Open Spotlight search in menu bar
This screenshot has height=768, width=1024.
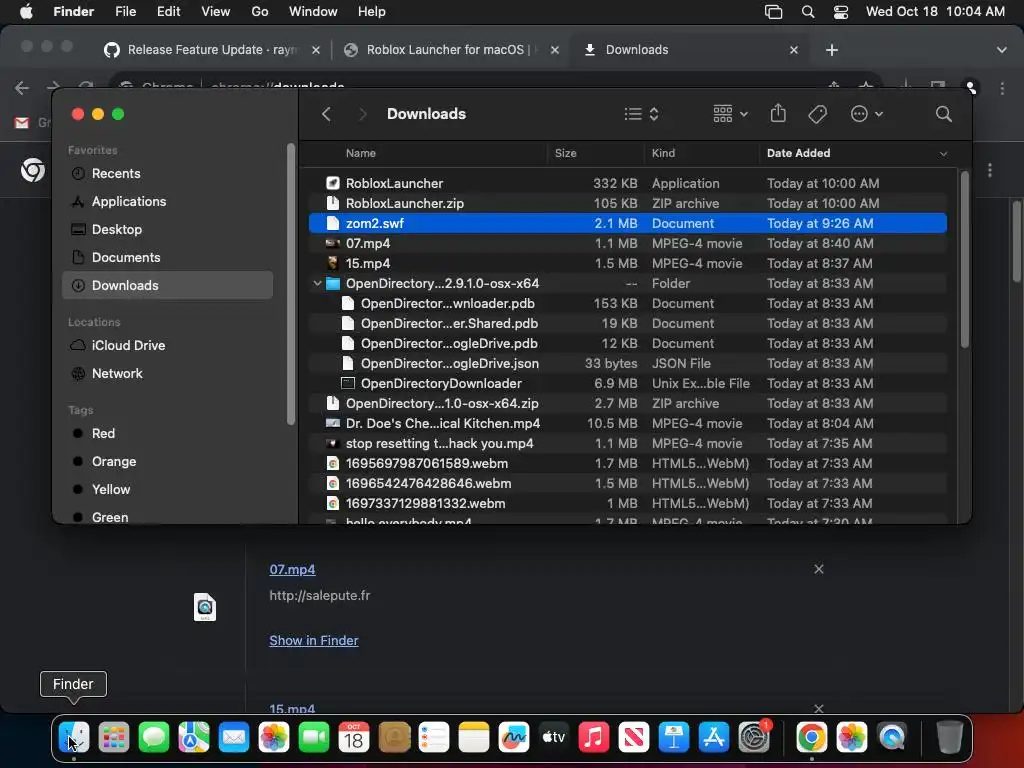808,12
